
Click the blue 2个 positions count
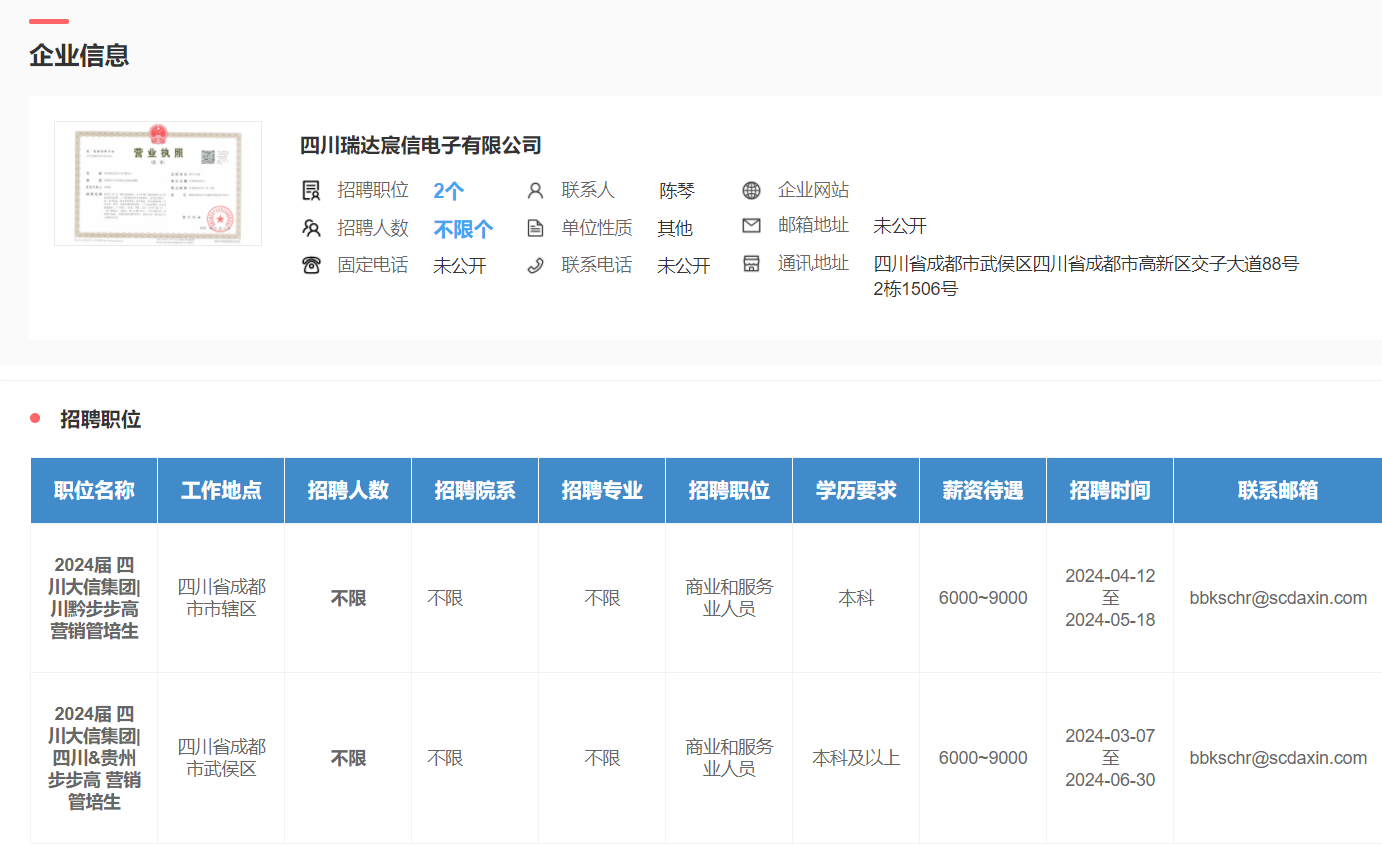click(x=448, y=191)
